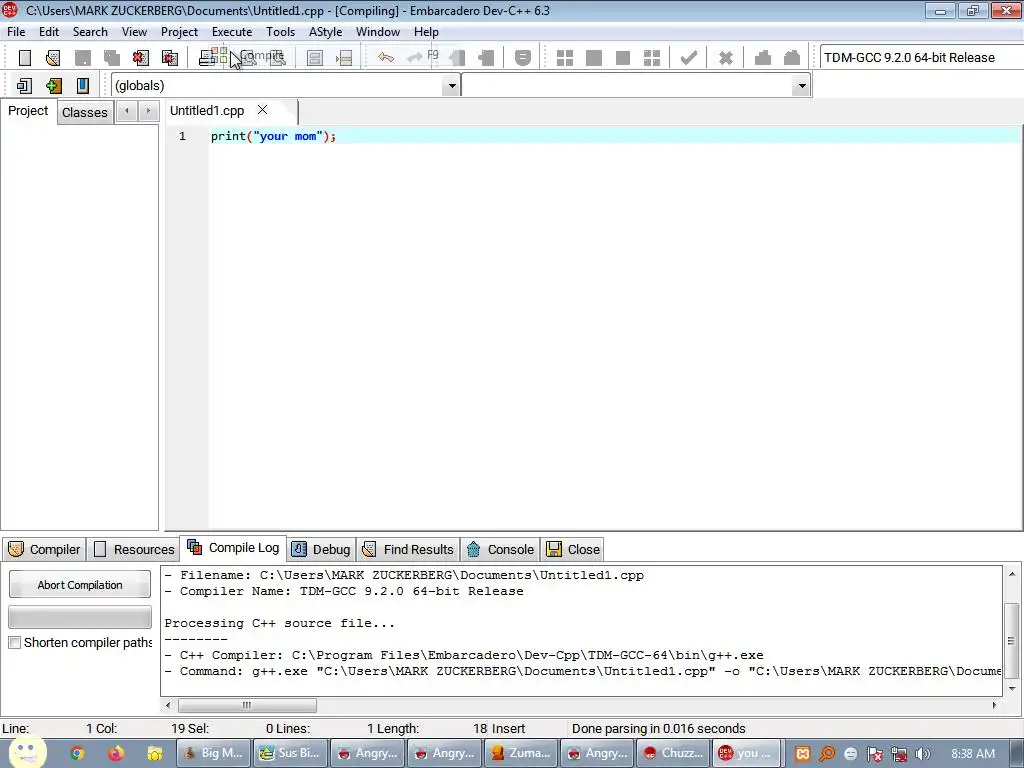Screen dimensions: 1024x768
Task: Click the Stop Execution X icon
Action: [726, 58]
